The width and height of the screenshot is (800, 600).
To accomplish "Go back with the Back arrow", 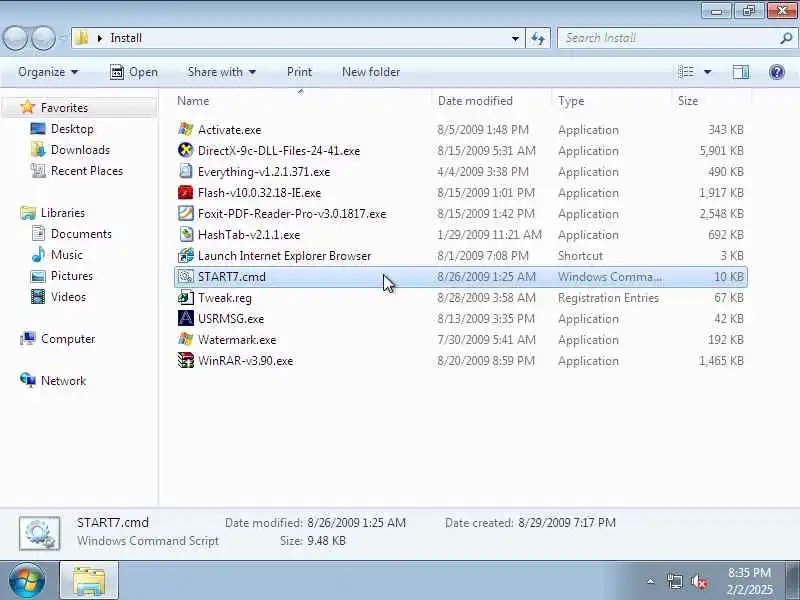I will coord(16,38).
